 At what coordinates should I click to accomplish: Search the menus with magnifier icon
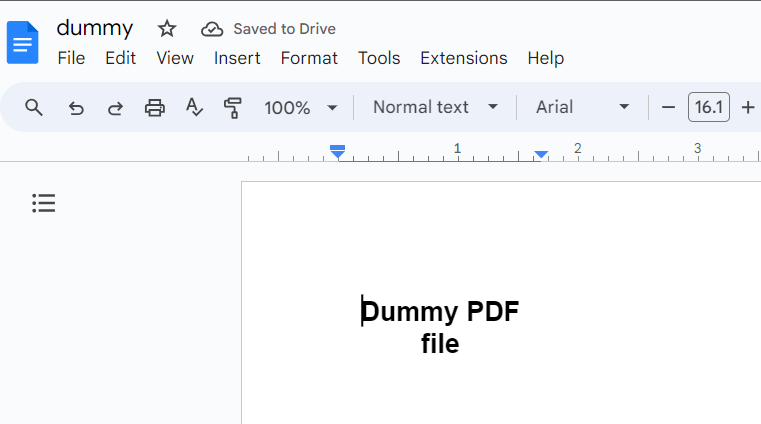point(34,107)
